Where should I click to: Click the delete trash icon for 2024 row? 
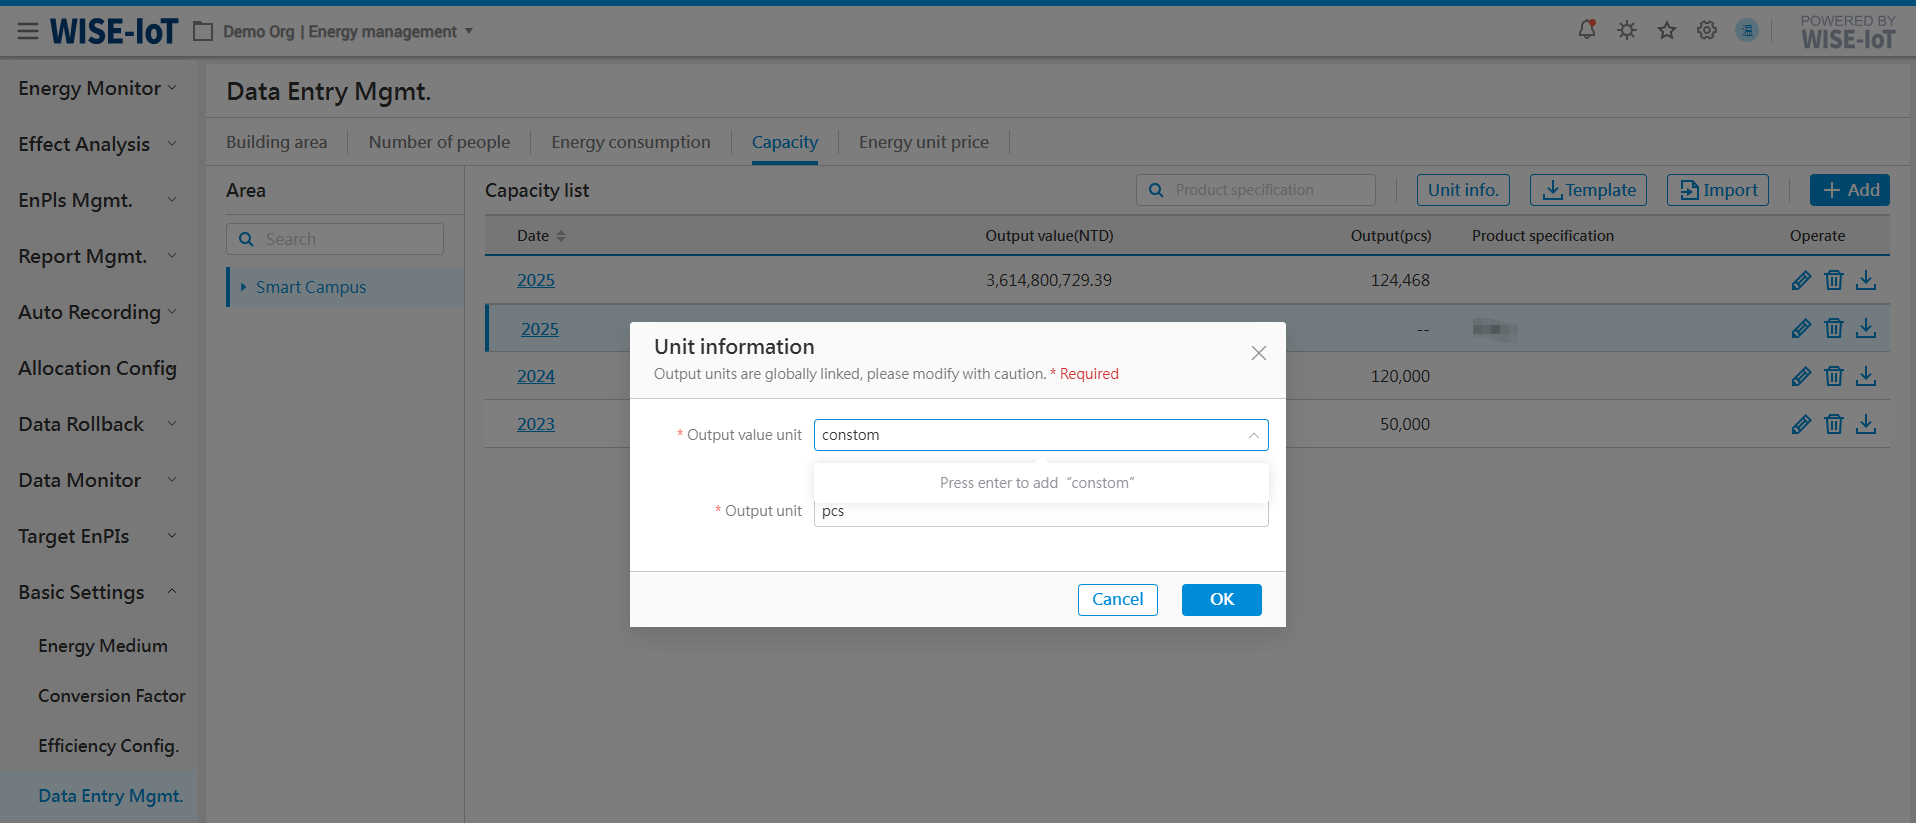coord(1833,376)
